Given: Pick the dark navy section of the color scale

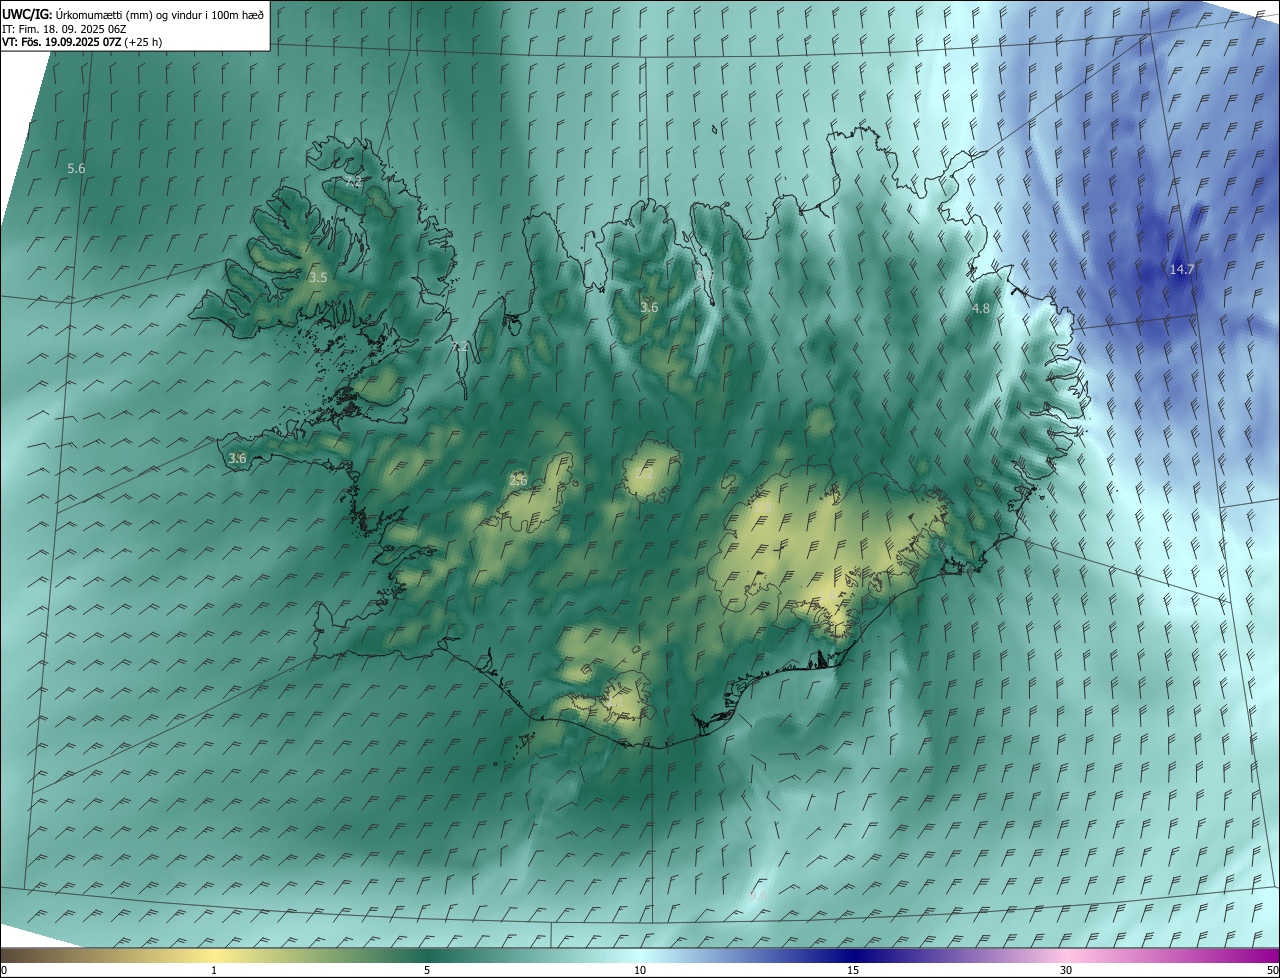Looking at the screenshot, I should coord(853,956).
